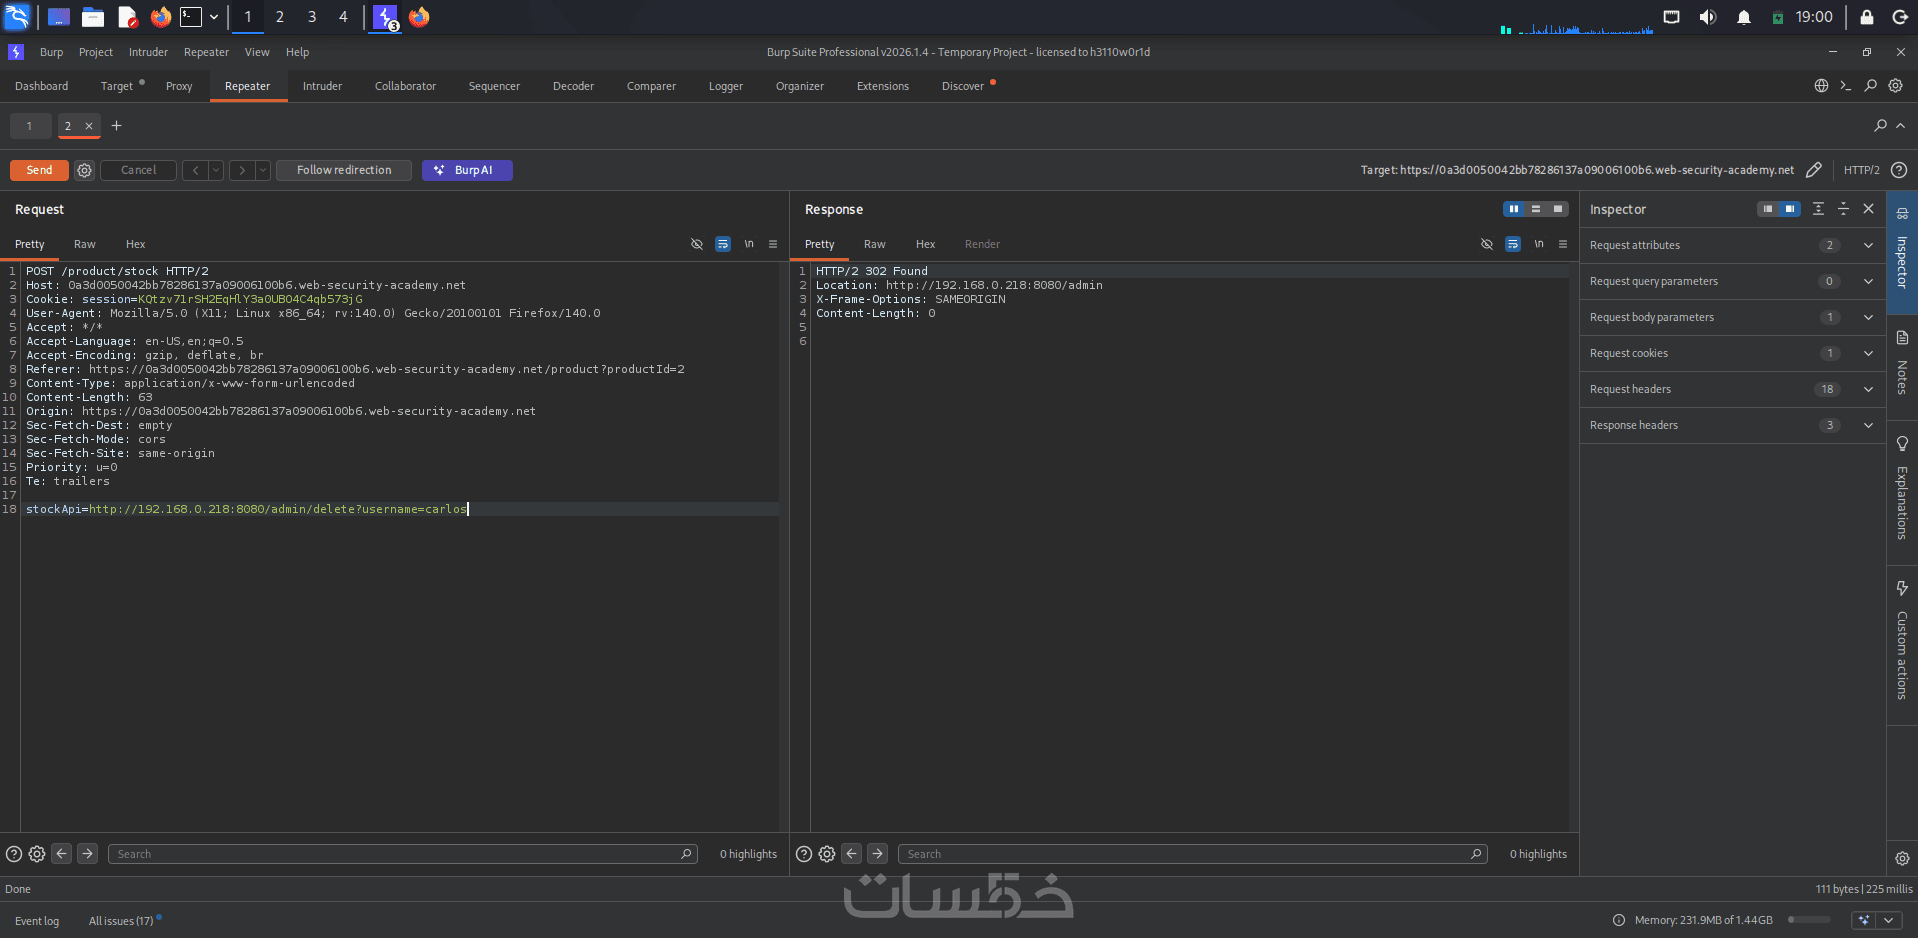The width and height of the screenshot is (1918, 938).
Task: Dock Inspector on the right side
Action: point(1790,209)
